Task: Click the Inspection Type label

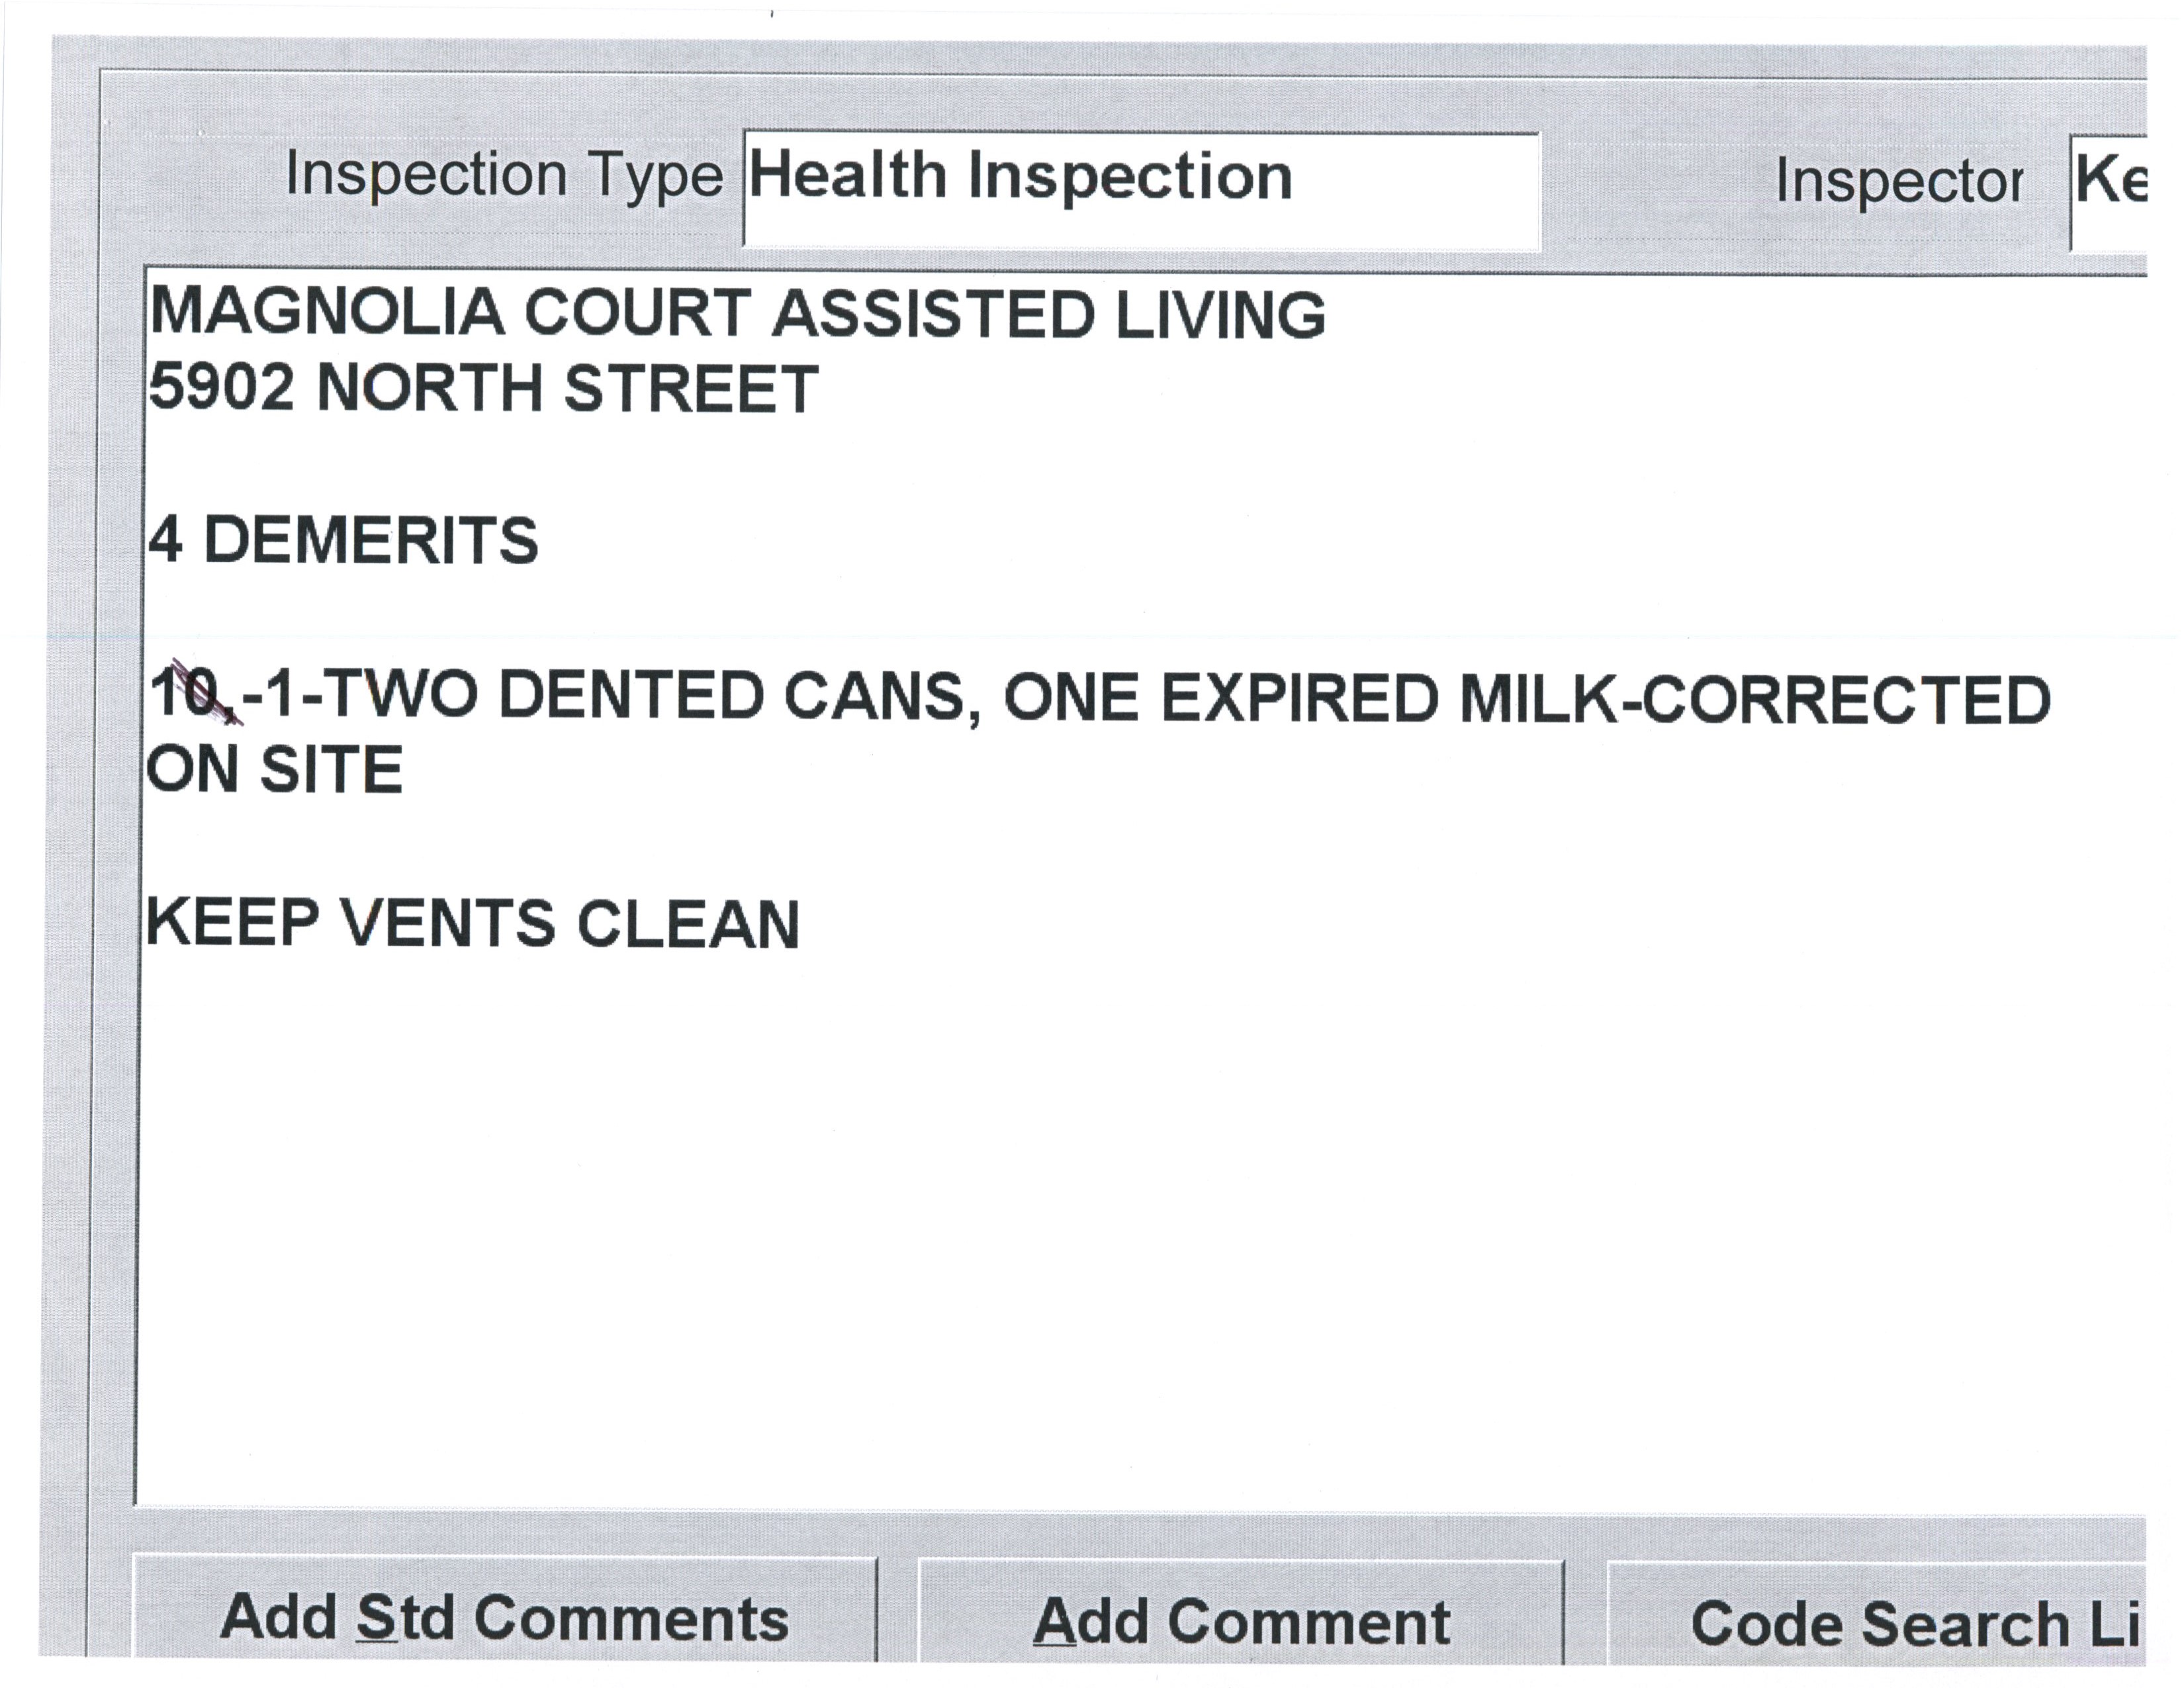Action: pos(504,175)
